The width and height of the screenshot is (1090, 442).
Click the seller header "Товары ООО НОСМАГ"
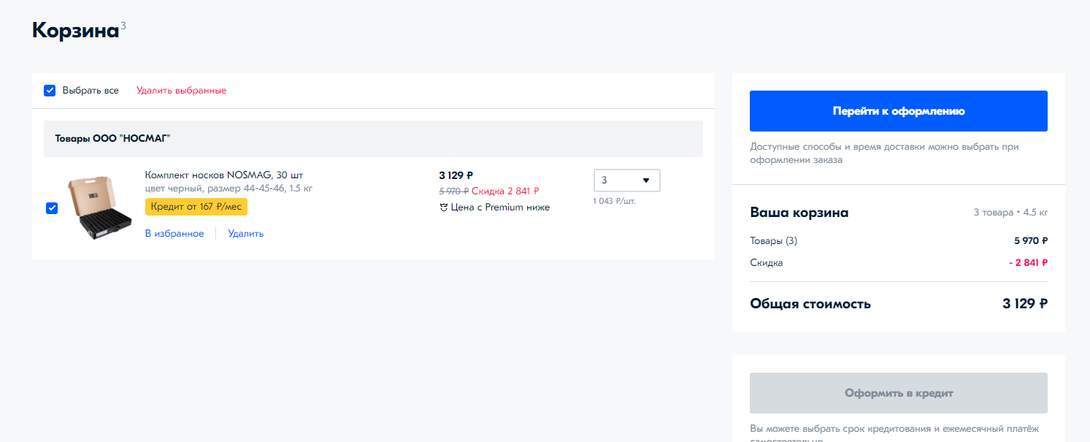tap(113, 138)
